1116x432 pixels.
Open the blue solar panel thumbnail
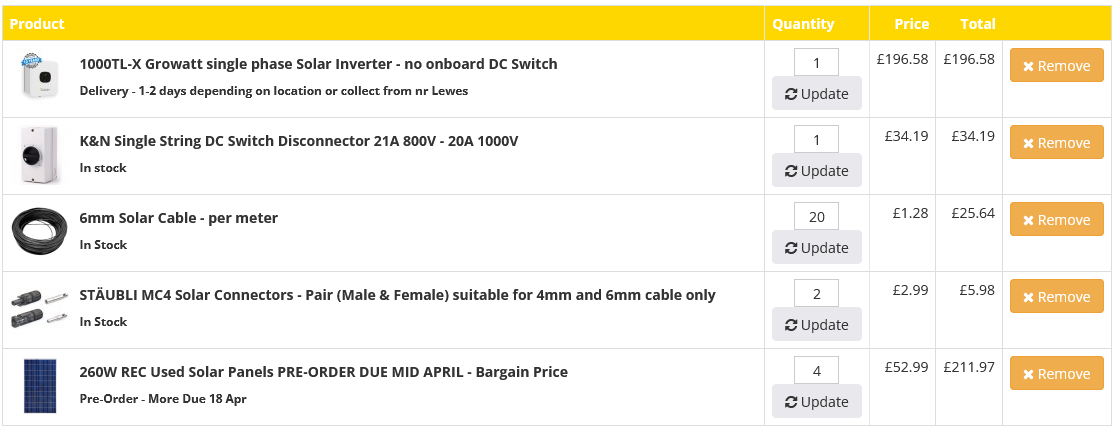coord(40,385)
